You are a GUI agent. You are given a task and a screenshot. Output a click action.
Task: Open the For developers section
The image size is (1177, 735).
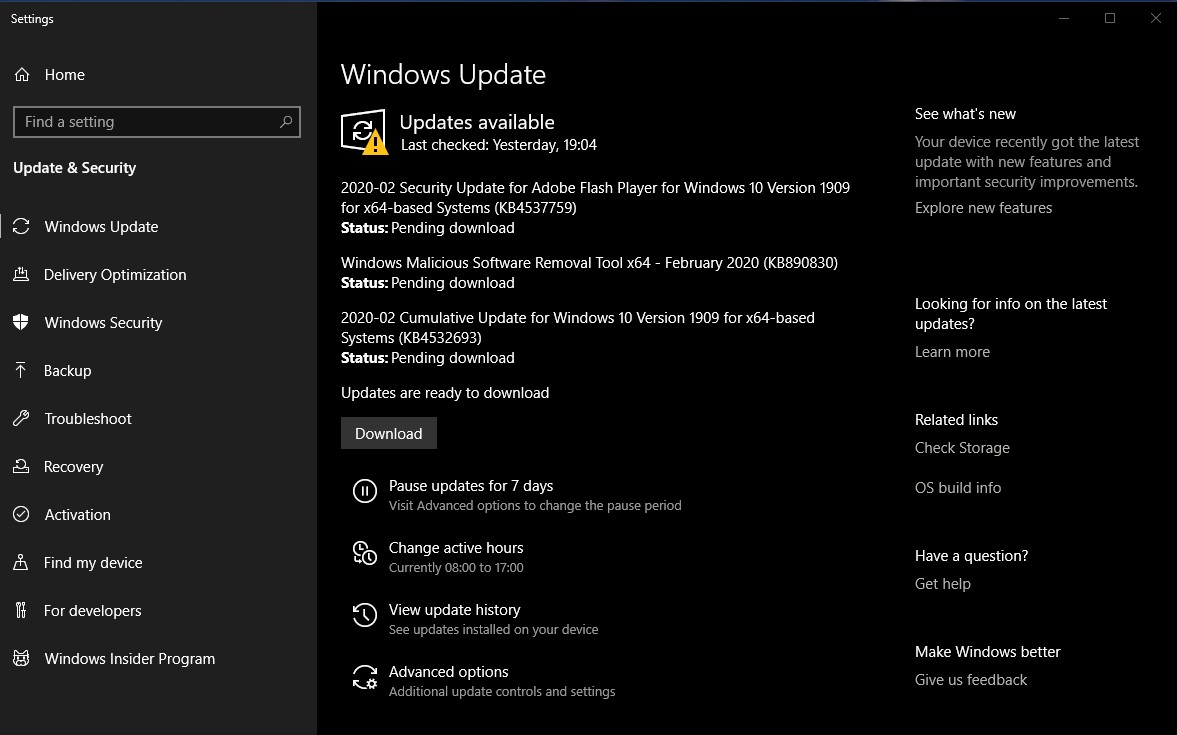(92, 611)
